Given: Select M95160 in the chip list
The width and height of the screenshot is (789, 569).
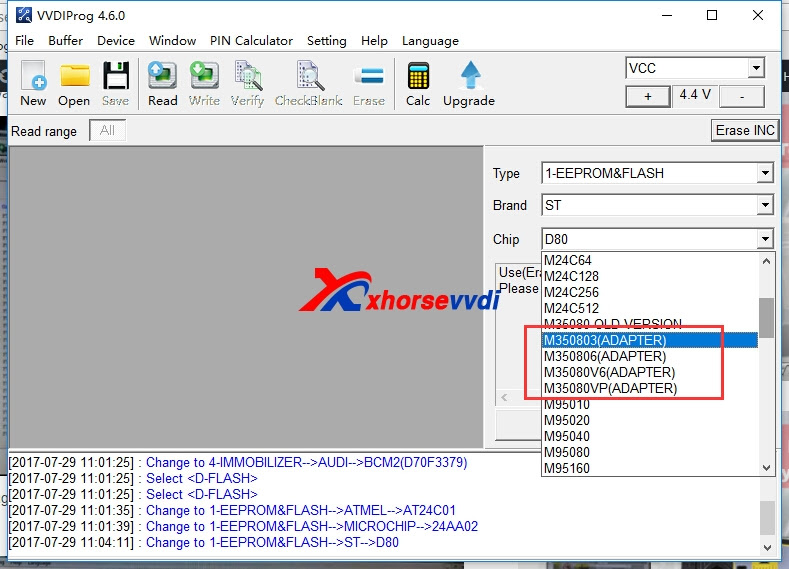Looking at the screenshot, I should coord(650,468).
